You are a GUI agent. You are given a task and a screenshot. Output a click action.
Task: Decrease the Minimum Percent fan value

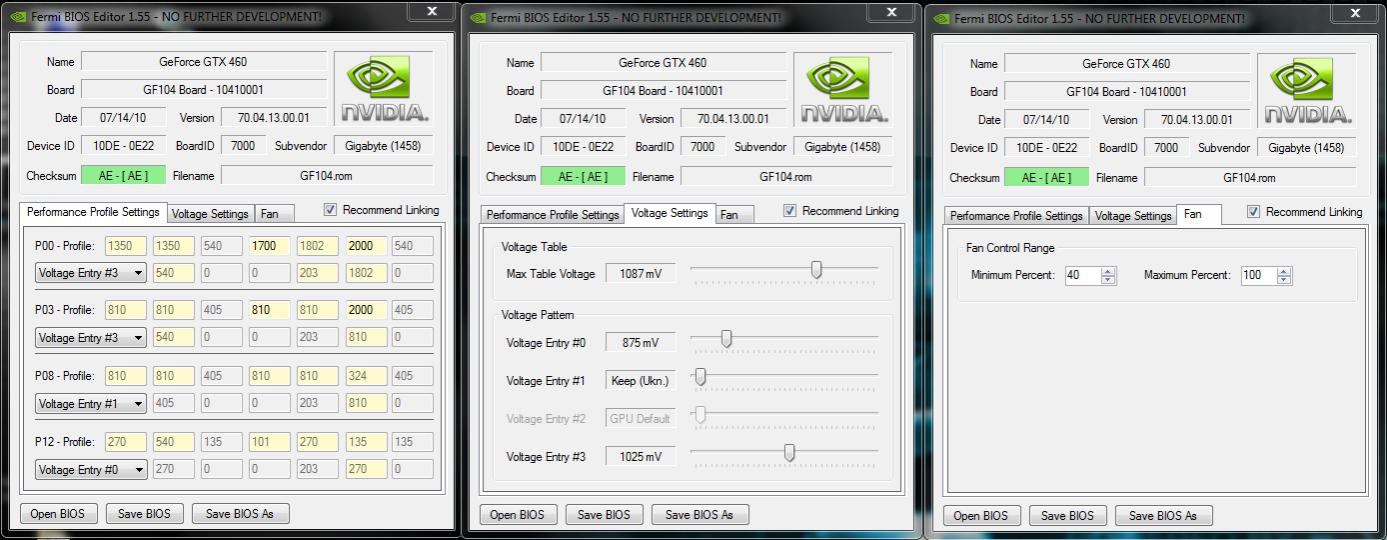1107,280
